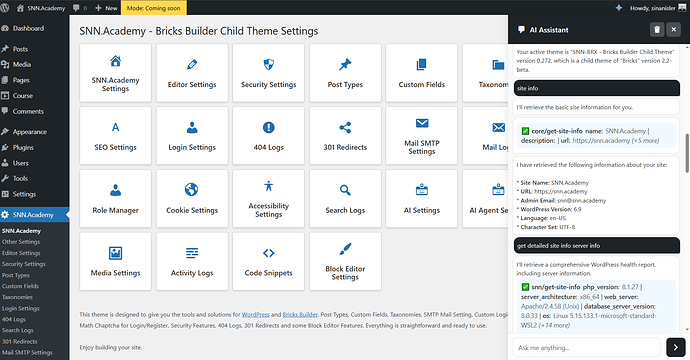690x360 pixels.
Task: Expand the snn/get-site-info result details
Action: point(597,305)
